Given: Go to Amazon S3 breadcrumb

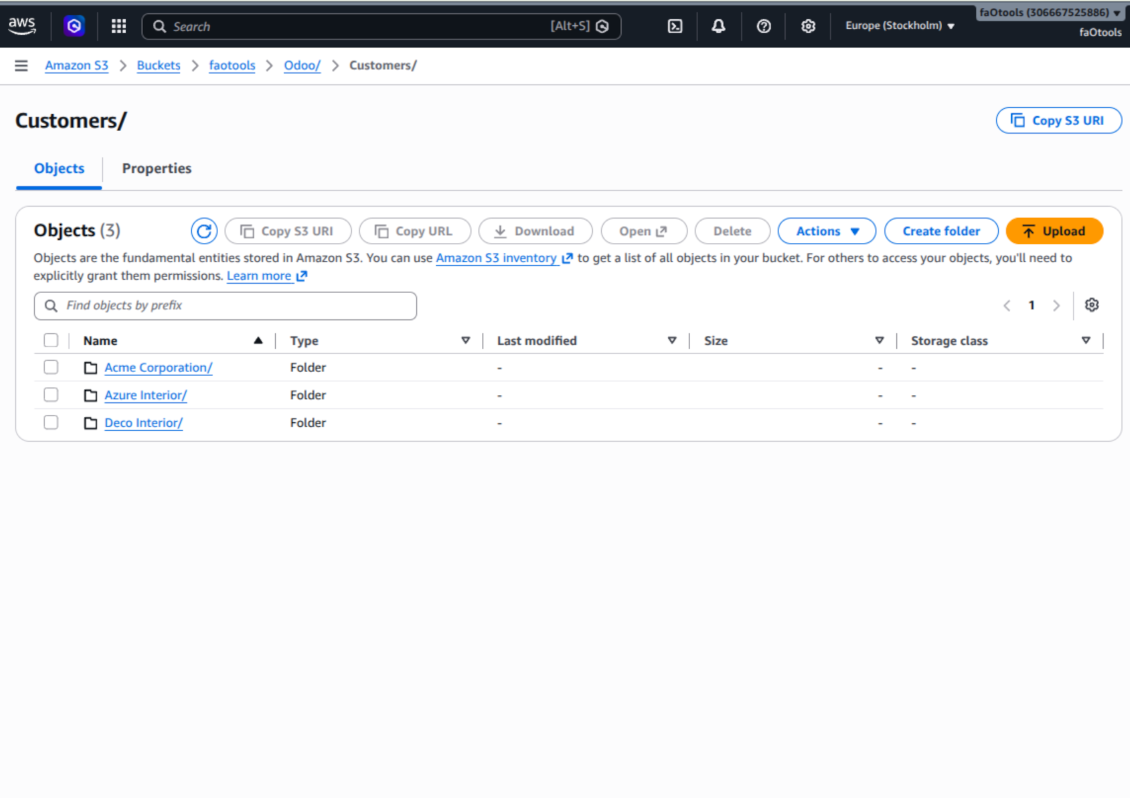Looking at the screenshot, I should [76, 66].
